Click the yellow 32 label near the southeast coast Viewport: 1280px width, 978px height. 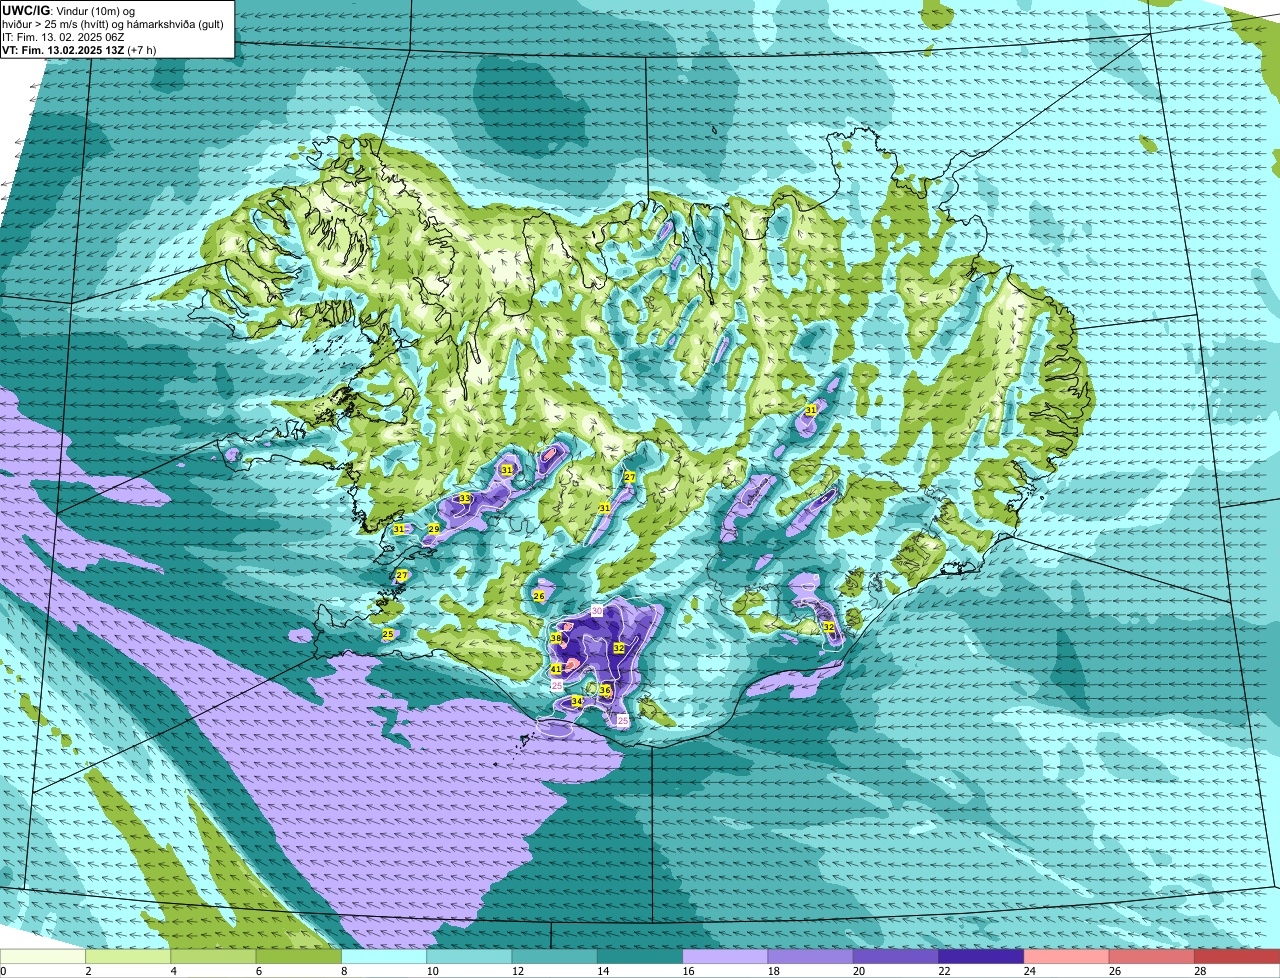tap(829, 627)
